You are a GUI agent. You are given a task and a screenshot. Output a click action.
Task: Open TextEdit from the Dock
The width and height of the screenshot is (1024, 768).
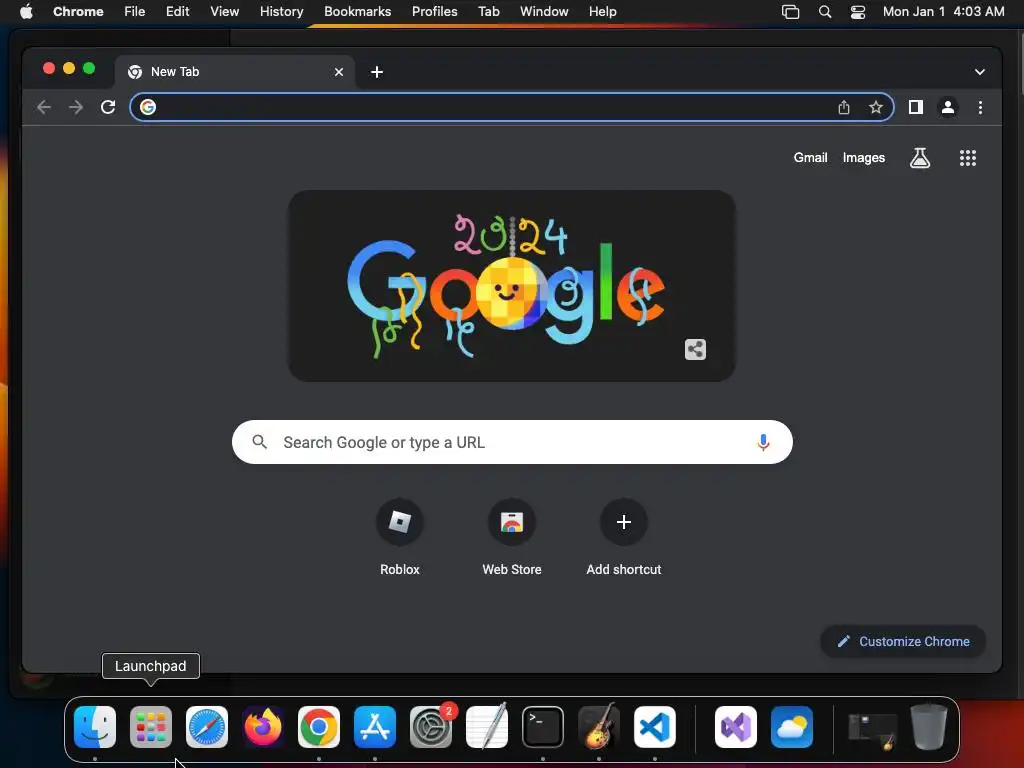point(487,727)
